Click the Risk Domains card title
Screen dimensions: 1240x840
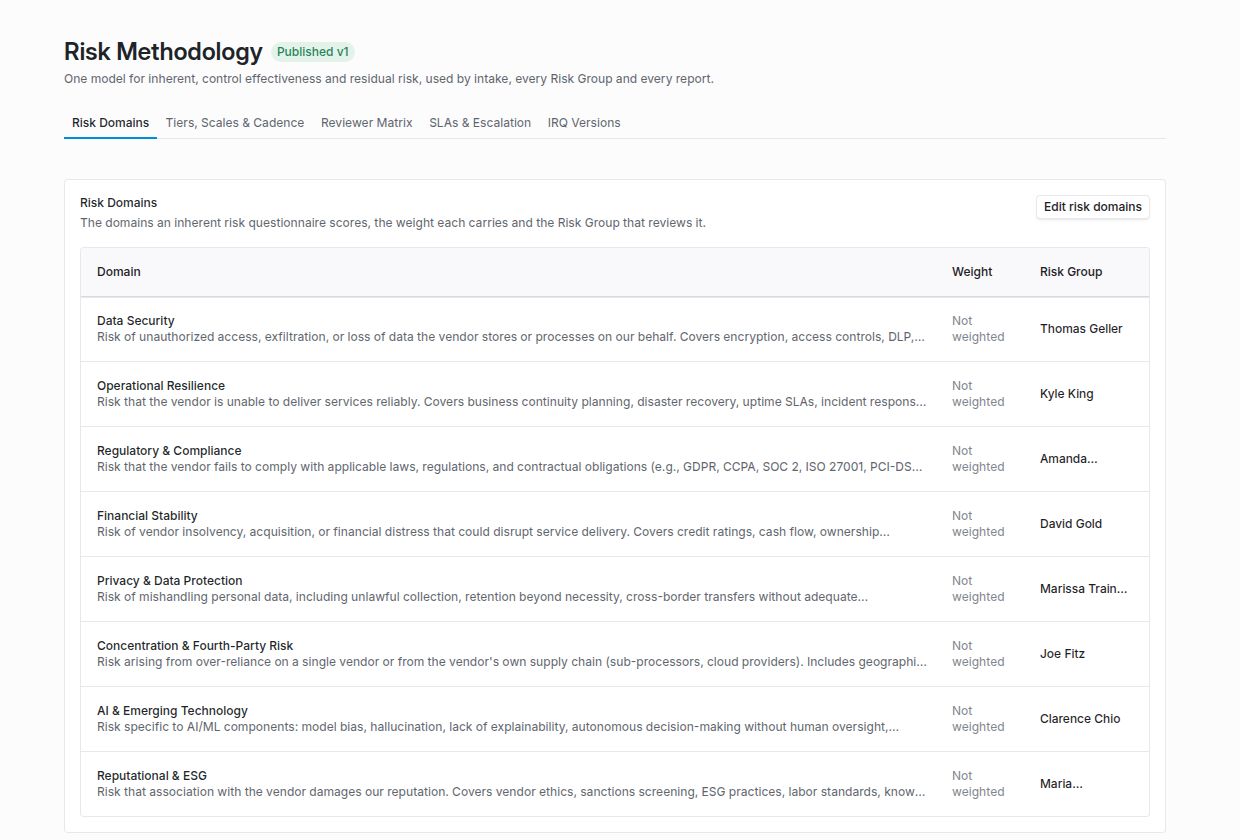pos(119,203)
